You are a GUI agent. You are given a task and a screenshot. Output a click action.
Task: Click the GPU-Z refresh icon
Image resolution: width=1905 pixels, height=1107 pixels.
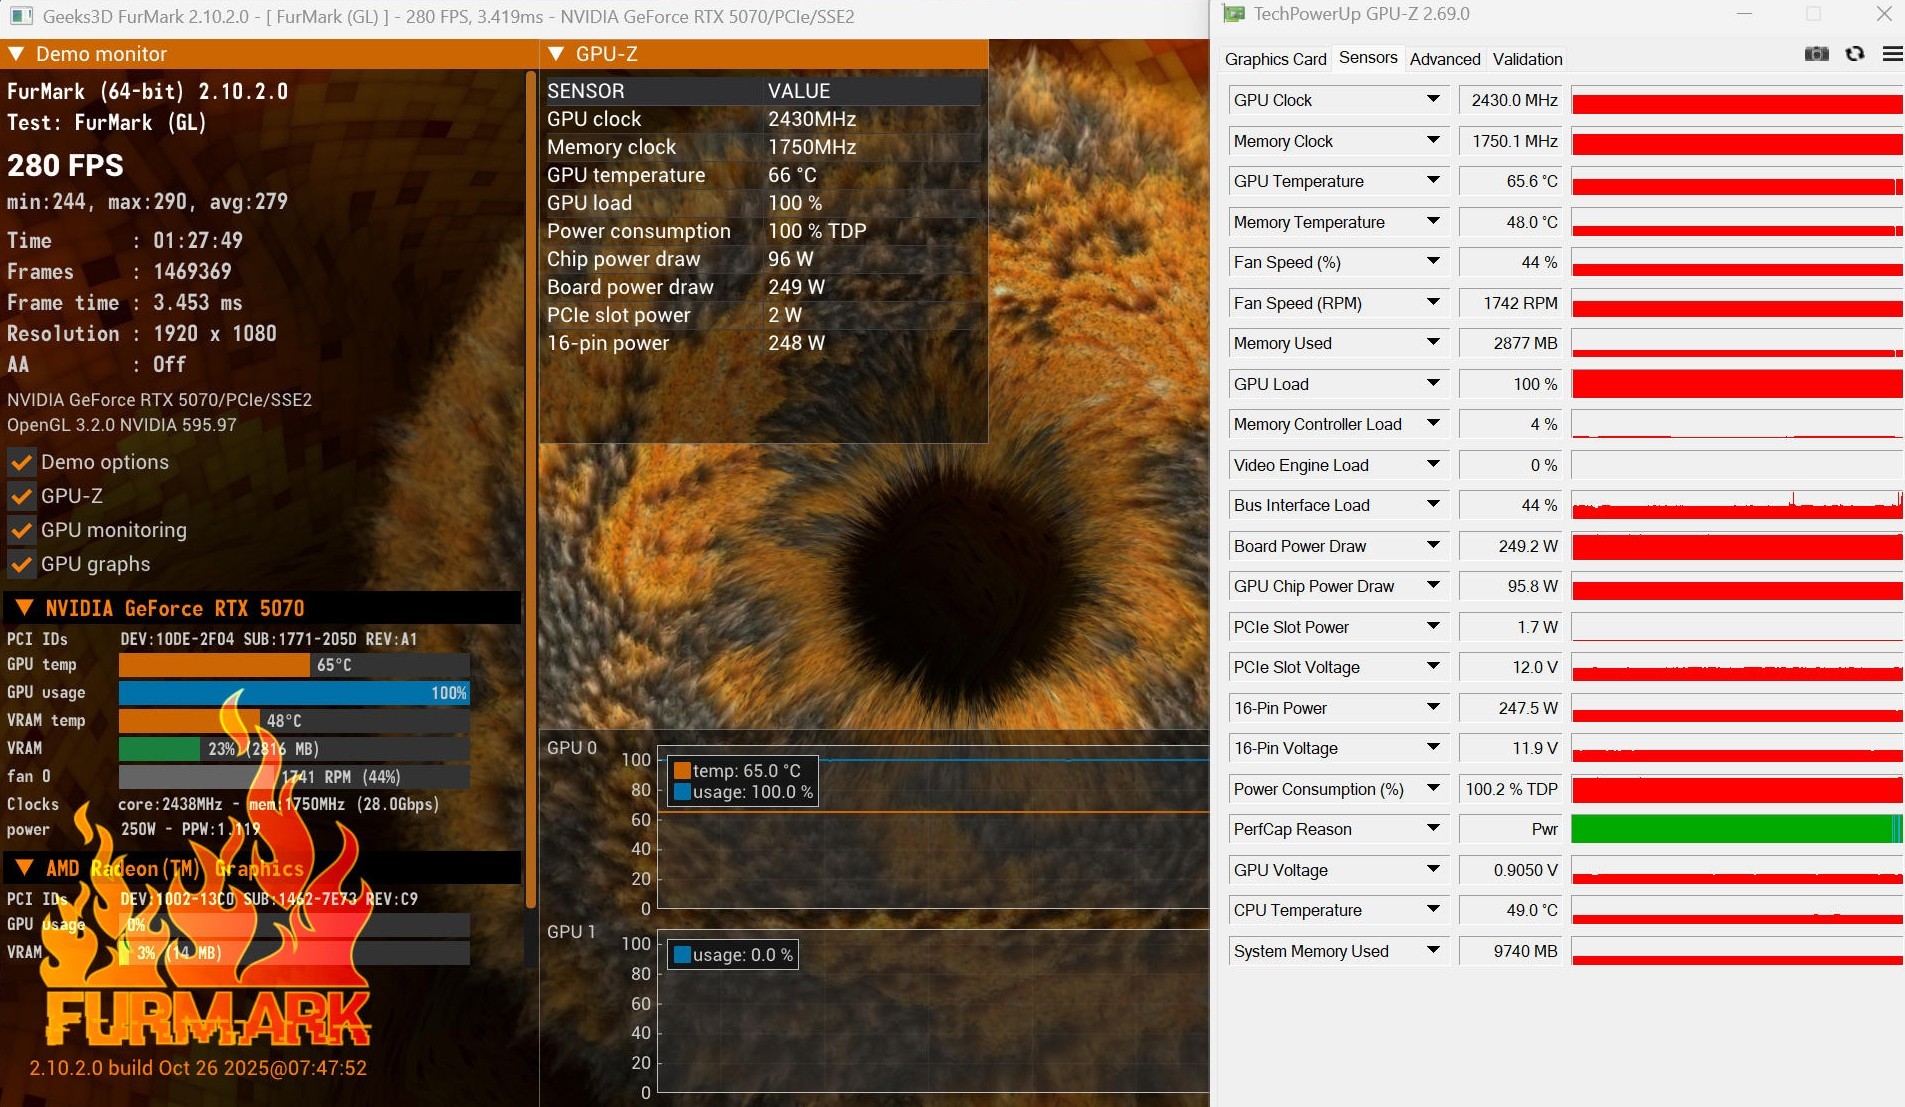(1855, 54)
